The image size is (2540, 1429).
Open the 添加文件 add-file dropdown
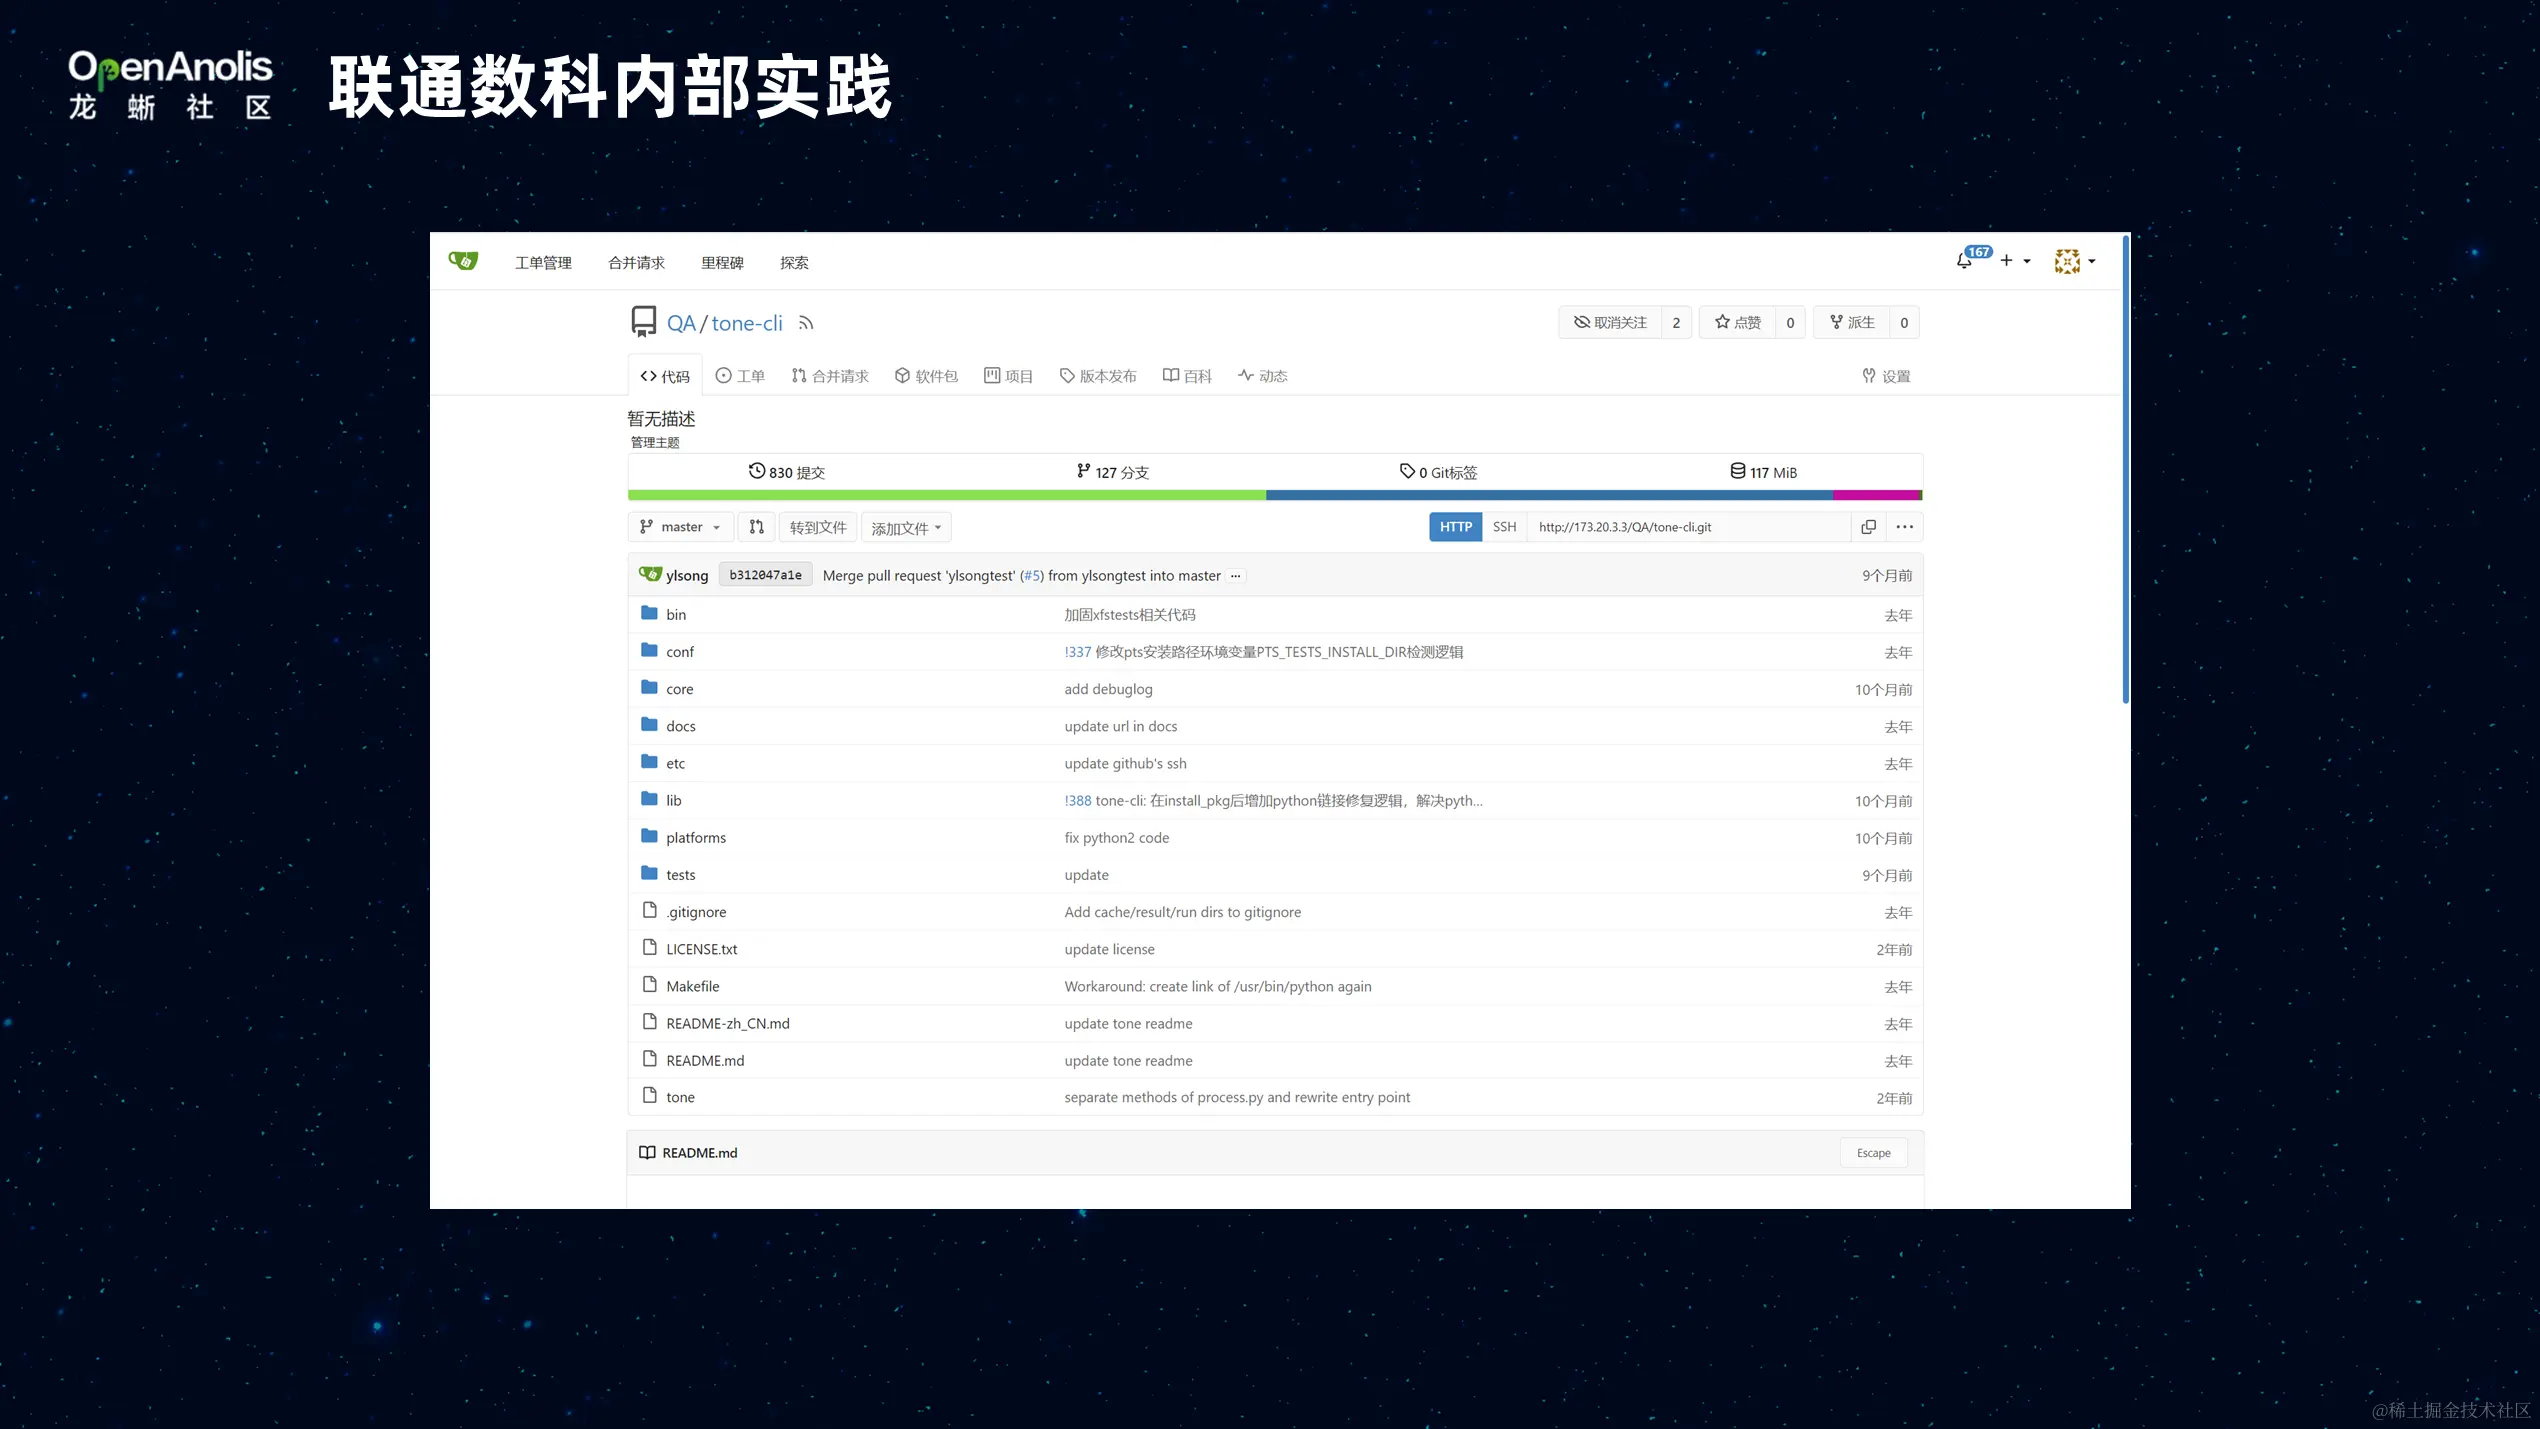click(905, 527)
